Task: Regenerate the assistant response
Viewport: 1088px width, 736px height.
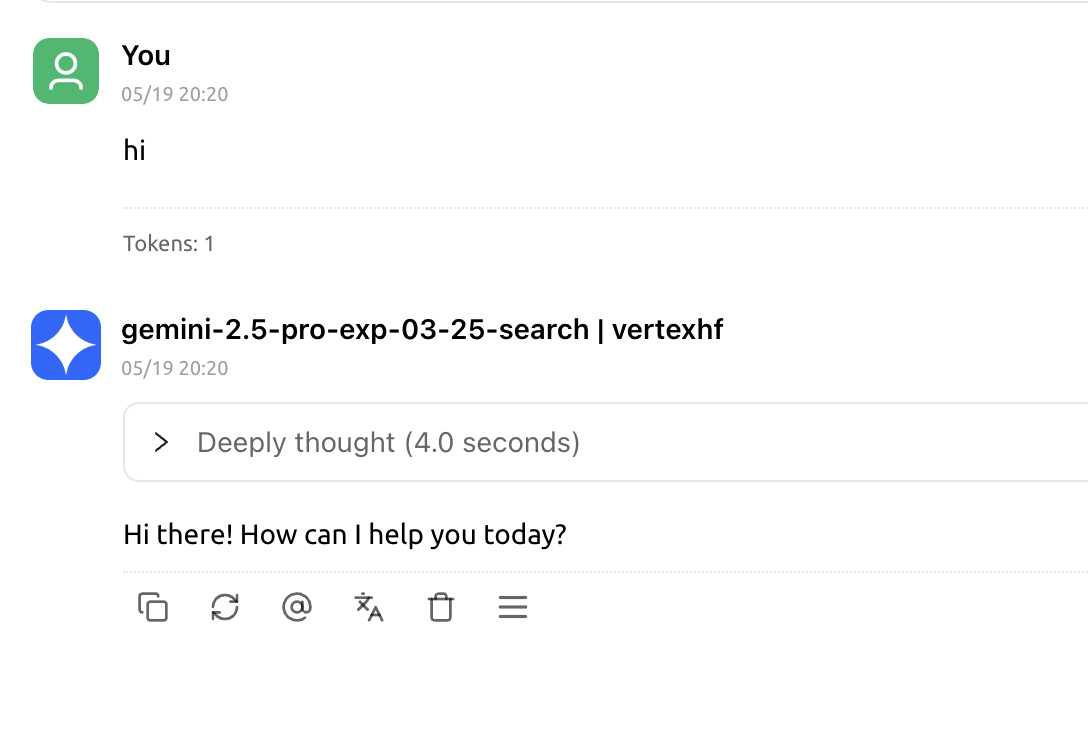Action: (x=225, y=607)
